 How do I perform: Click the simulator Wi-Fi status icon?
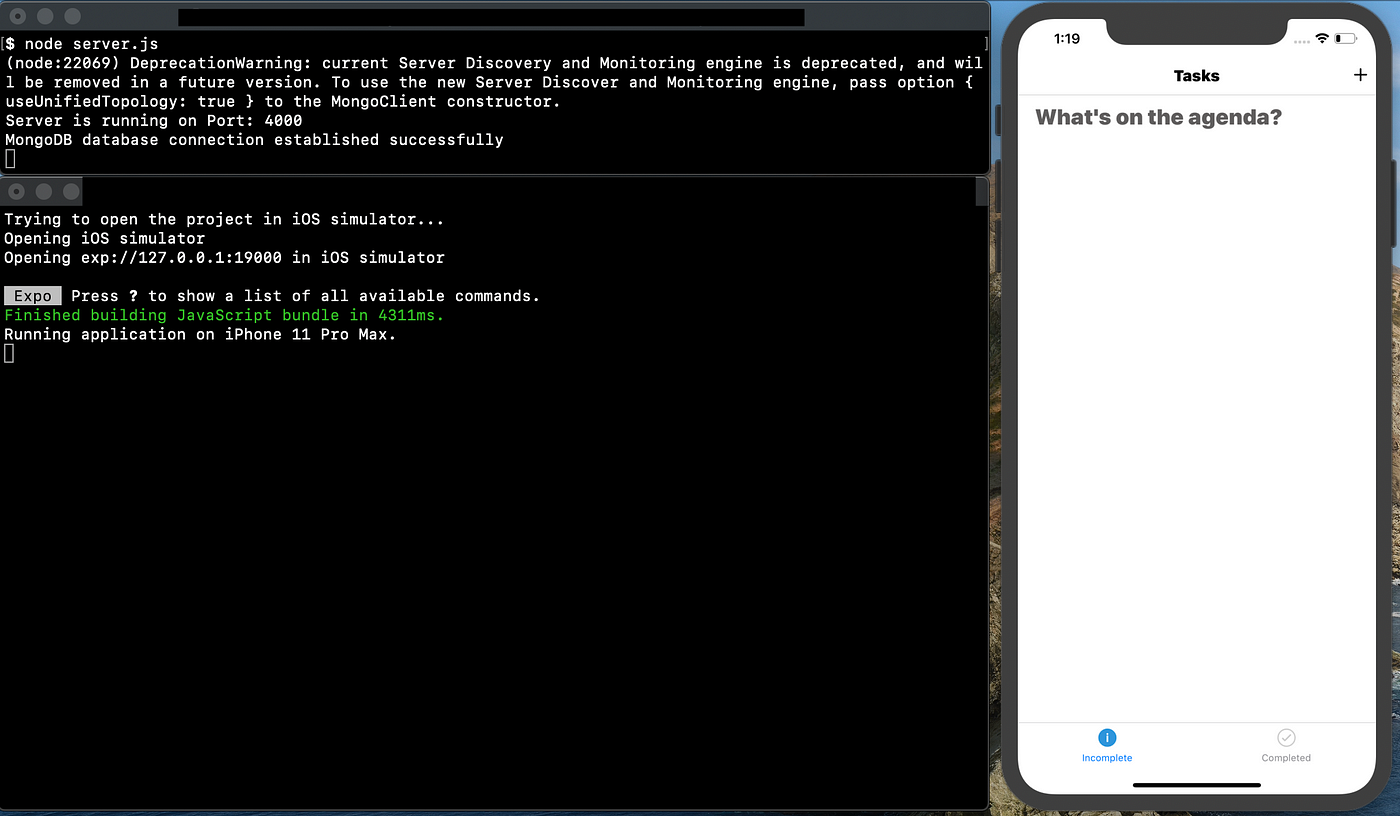[x=1322, y=38]
